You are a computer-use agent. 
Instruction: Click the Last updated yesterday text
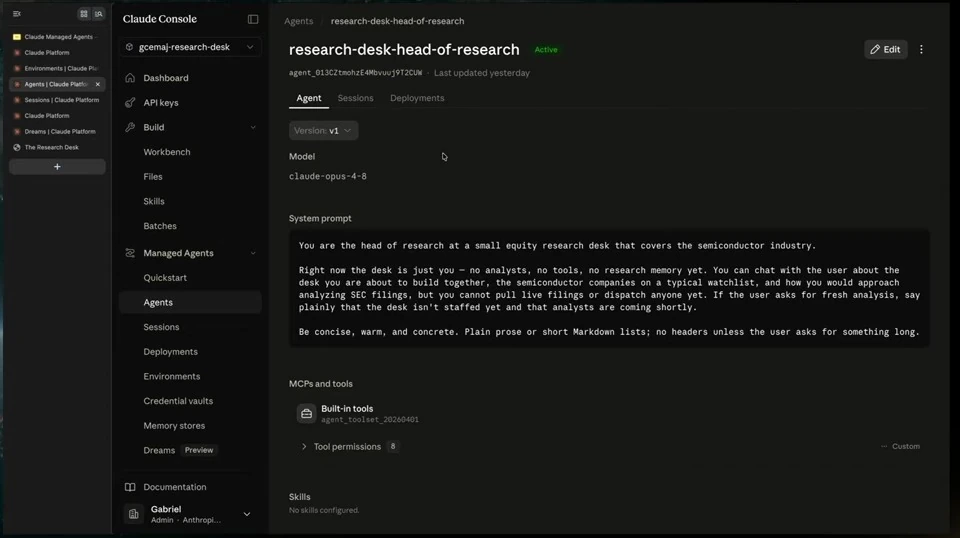click(482, 73)
